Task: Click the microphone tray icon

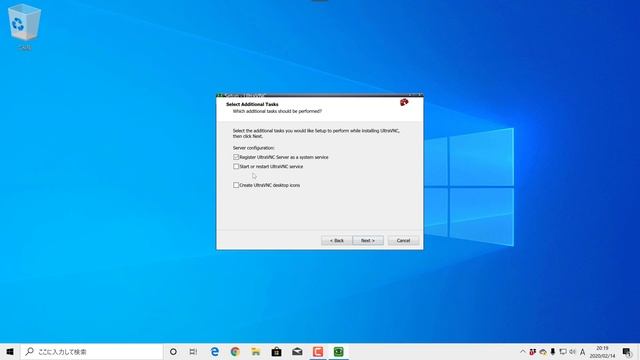Action: (553, 351)
